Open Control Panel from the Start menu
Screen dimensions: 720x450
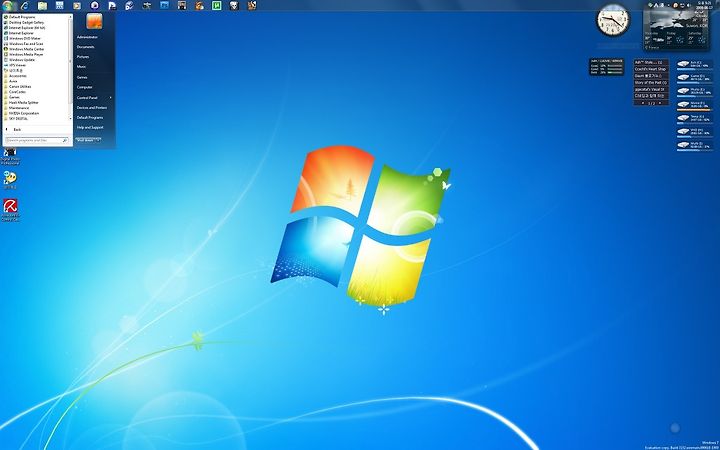pos(87,97)
